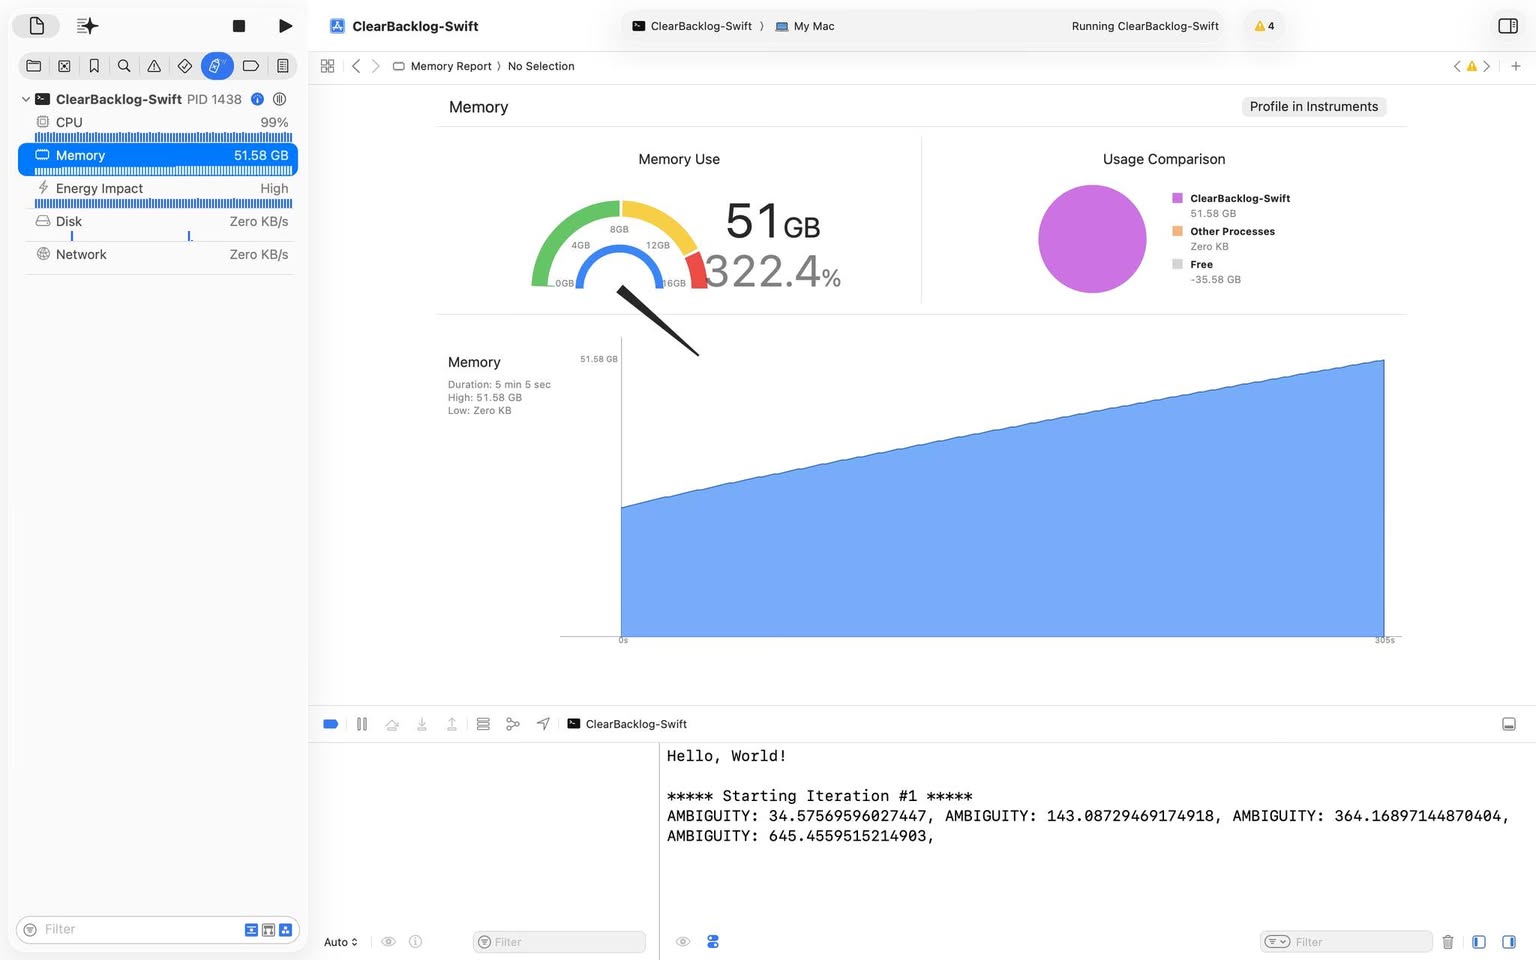The height and width of the screenshot is (960, 1536).
Task: Clear the console with trash icon
Action: (x=1447, y=942)
